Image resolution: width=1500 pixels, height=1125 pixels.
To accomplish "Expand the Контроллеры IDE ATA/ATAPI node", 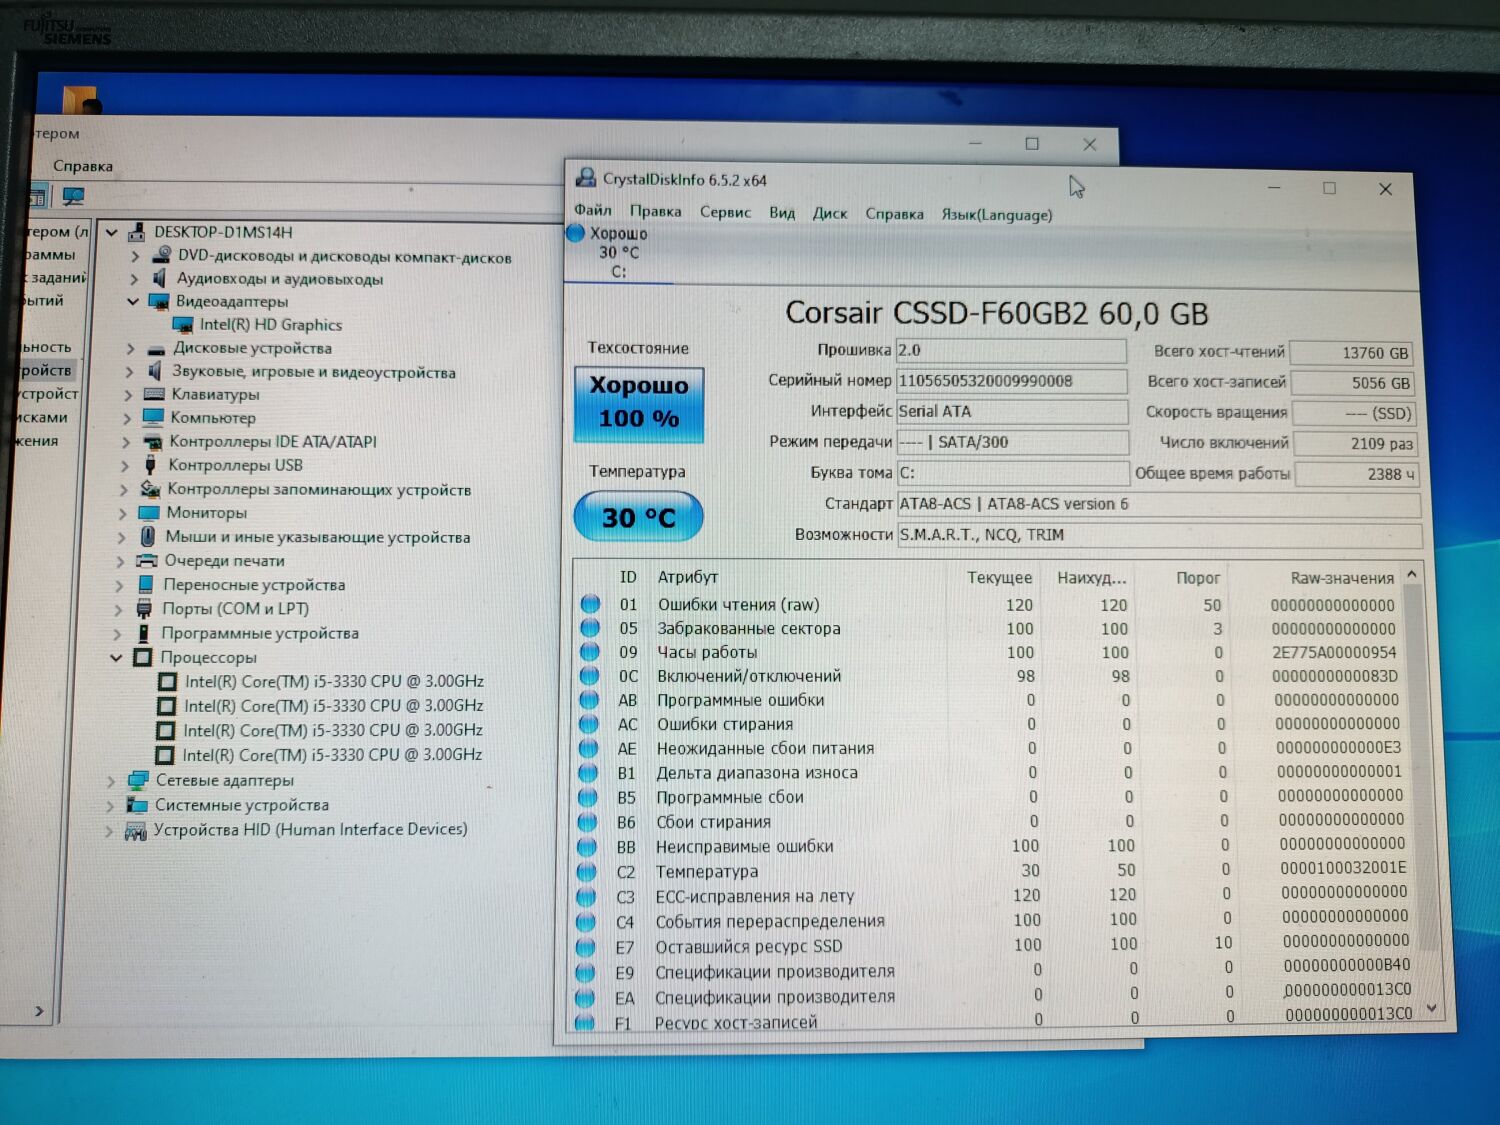I will tap(128, 441).
